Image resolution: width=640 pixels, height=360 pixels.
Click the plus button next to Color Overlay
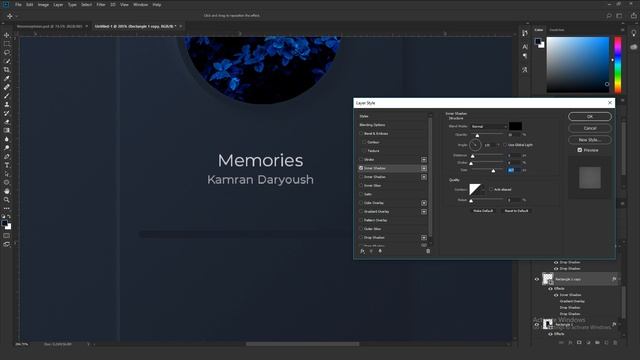(x=424, y=203)
